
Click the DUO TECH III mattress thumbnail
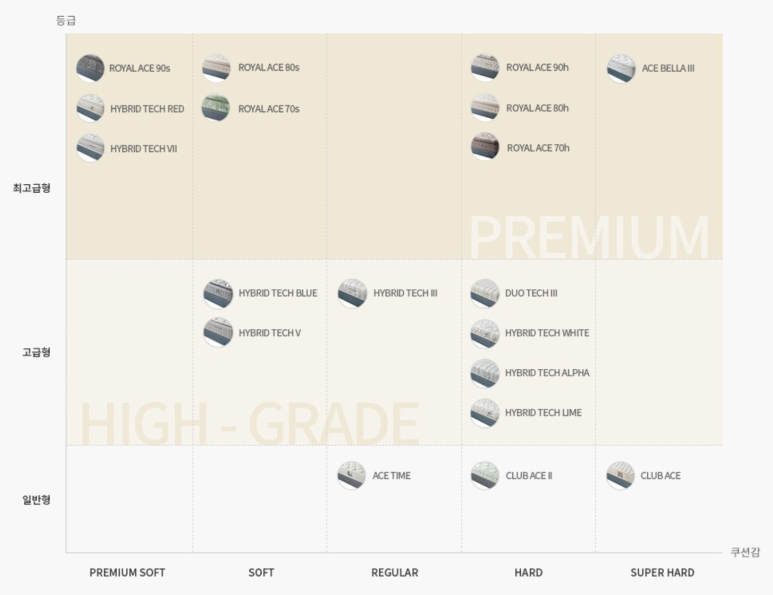[x=485, y=293]
